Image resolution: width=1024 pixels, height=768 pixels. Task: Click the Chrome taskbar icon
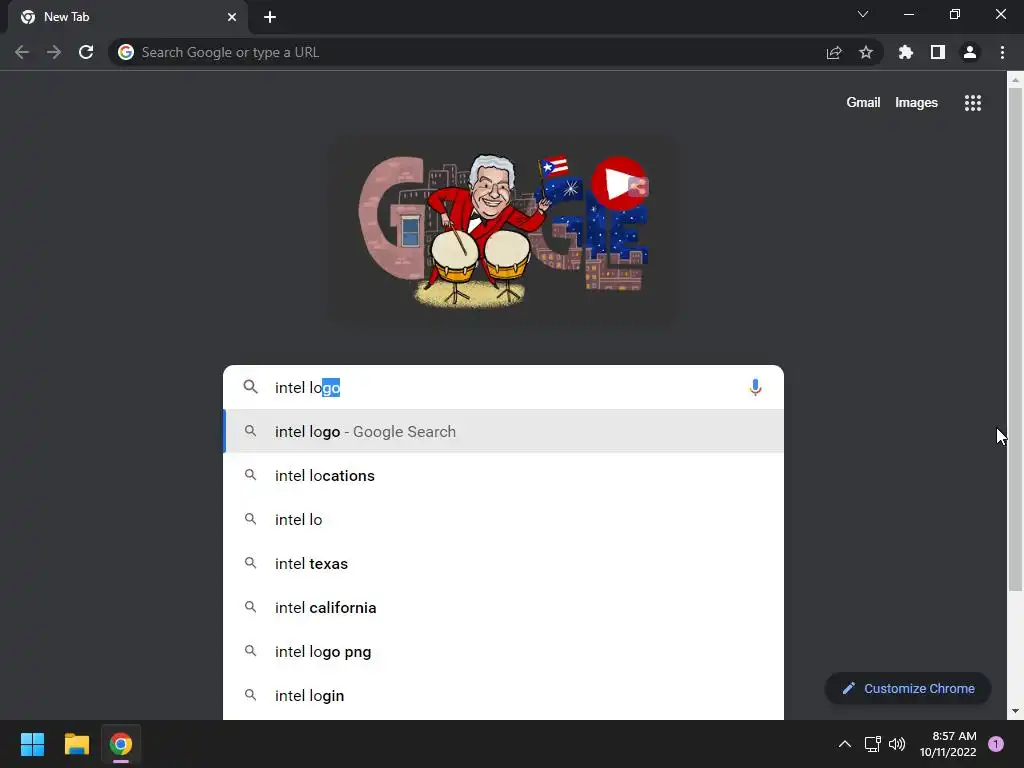pyautogui.click(x=121, y=744)
